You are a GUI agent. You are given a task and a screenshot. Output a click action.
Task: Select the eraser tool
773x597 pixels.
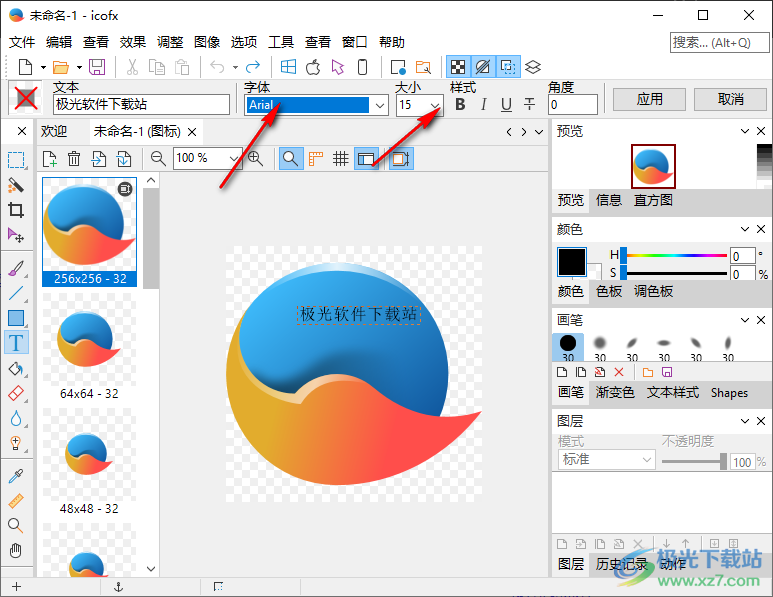point(16,393)
